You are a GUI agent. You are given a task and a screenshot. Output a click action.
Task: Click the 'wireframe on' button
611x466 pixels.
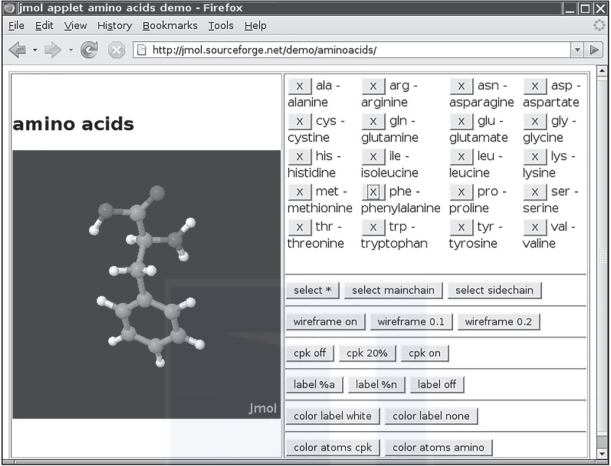click(x=325, y=322)
